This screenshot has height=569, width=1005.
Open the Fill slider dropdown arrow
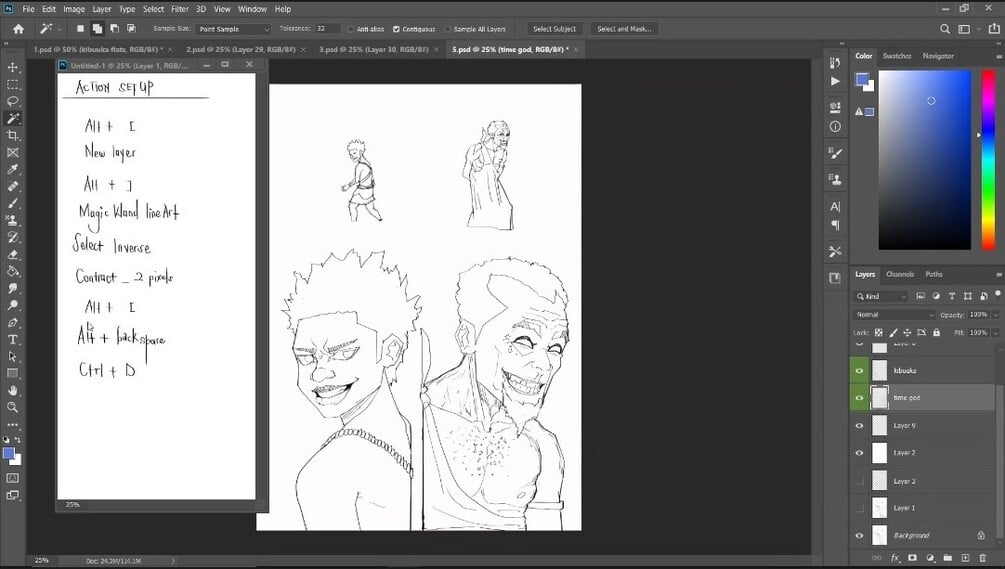tap(995, 333)
